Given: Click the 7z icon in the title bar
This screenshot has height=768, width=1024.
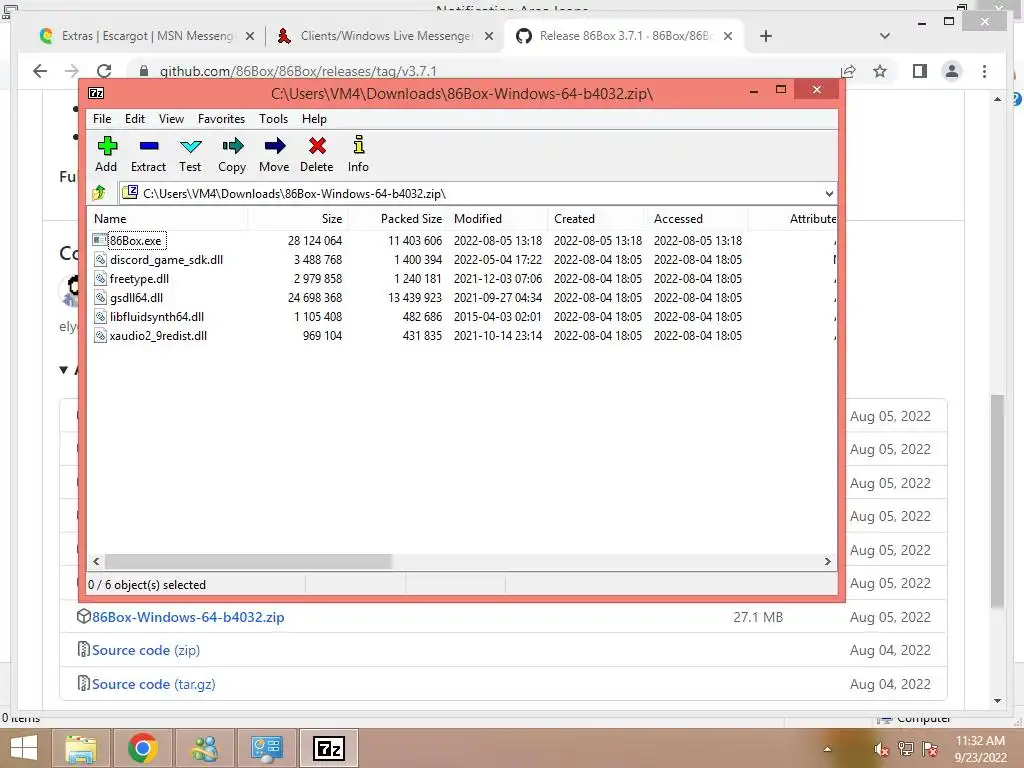Looking at the screenshot, I should (96, 93).
